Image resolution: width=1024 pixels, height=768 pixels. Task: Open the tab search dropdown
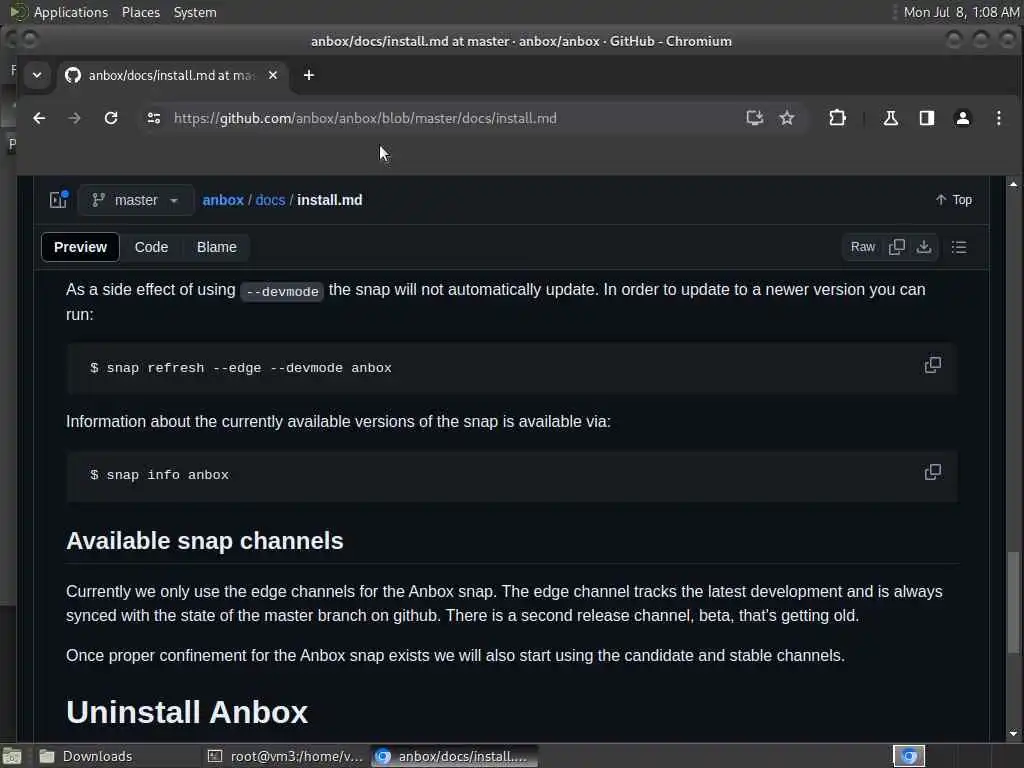pos(37,75)
